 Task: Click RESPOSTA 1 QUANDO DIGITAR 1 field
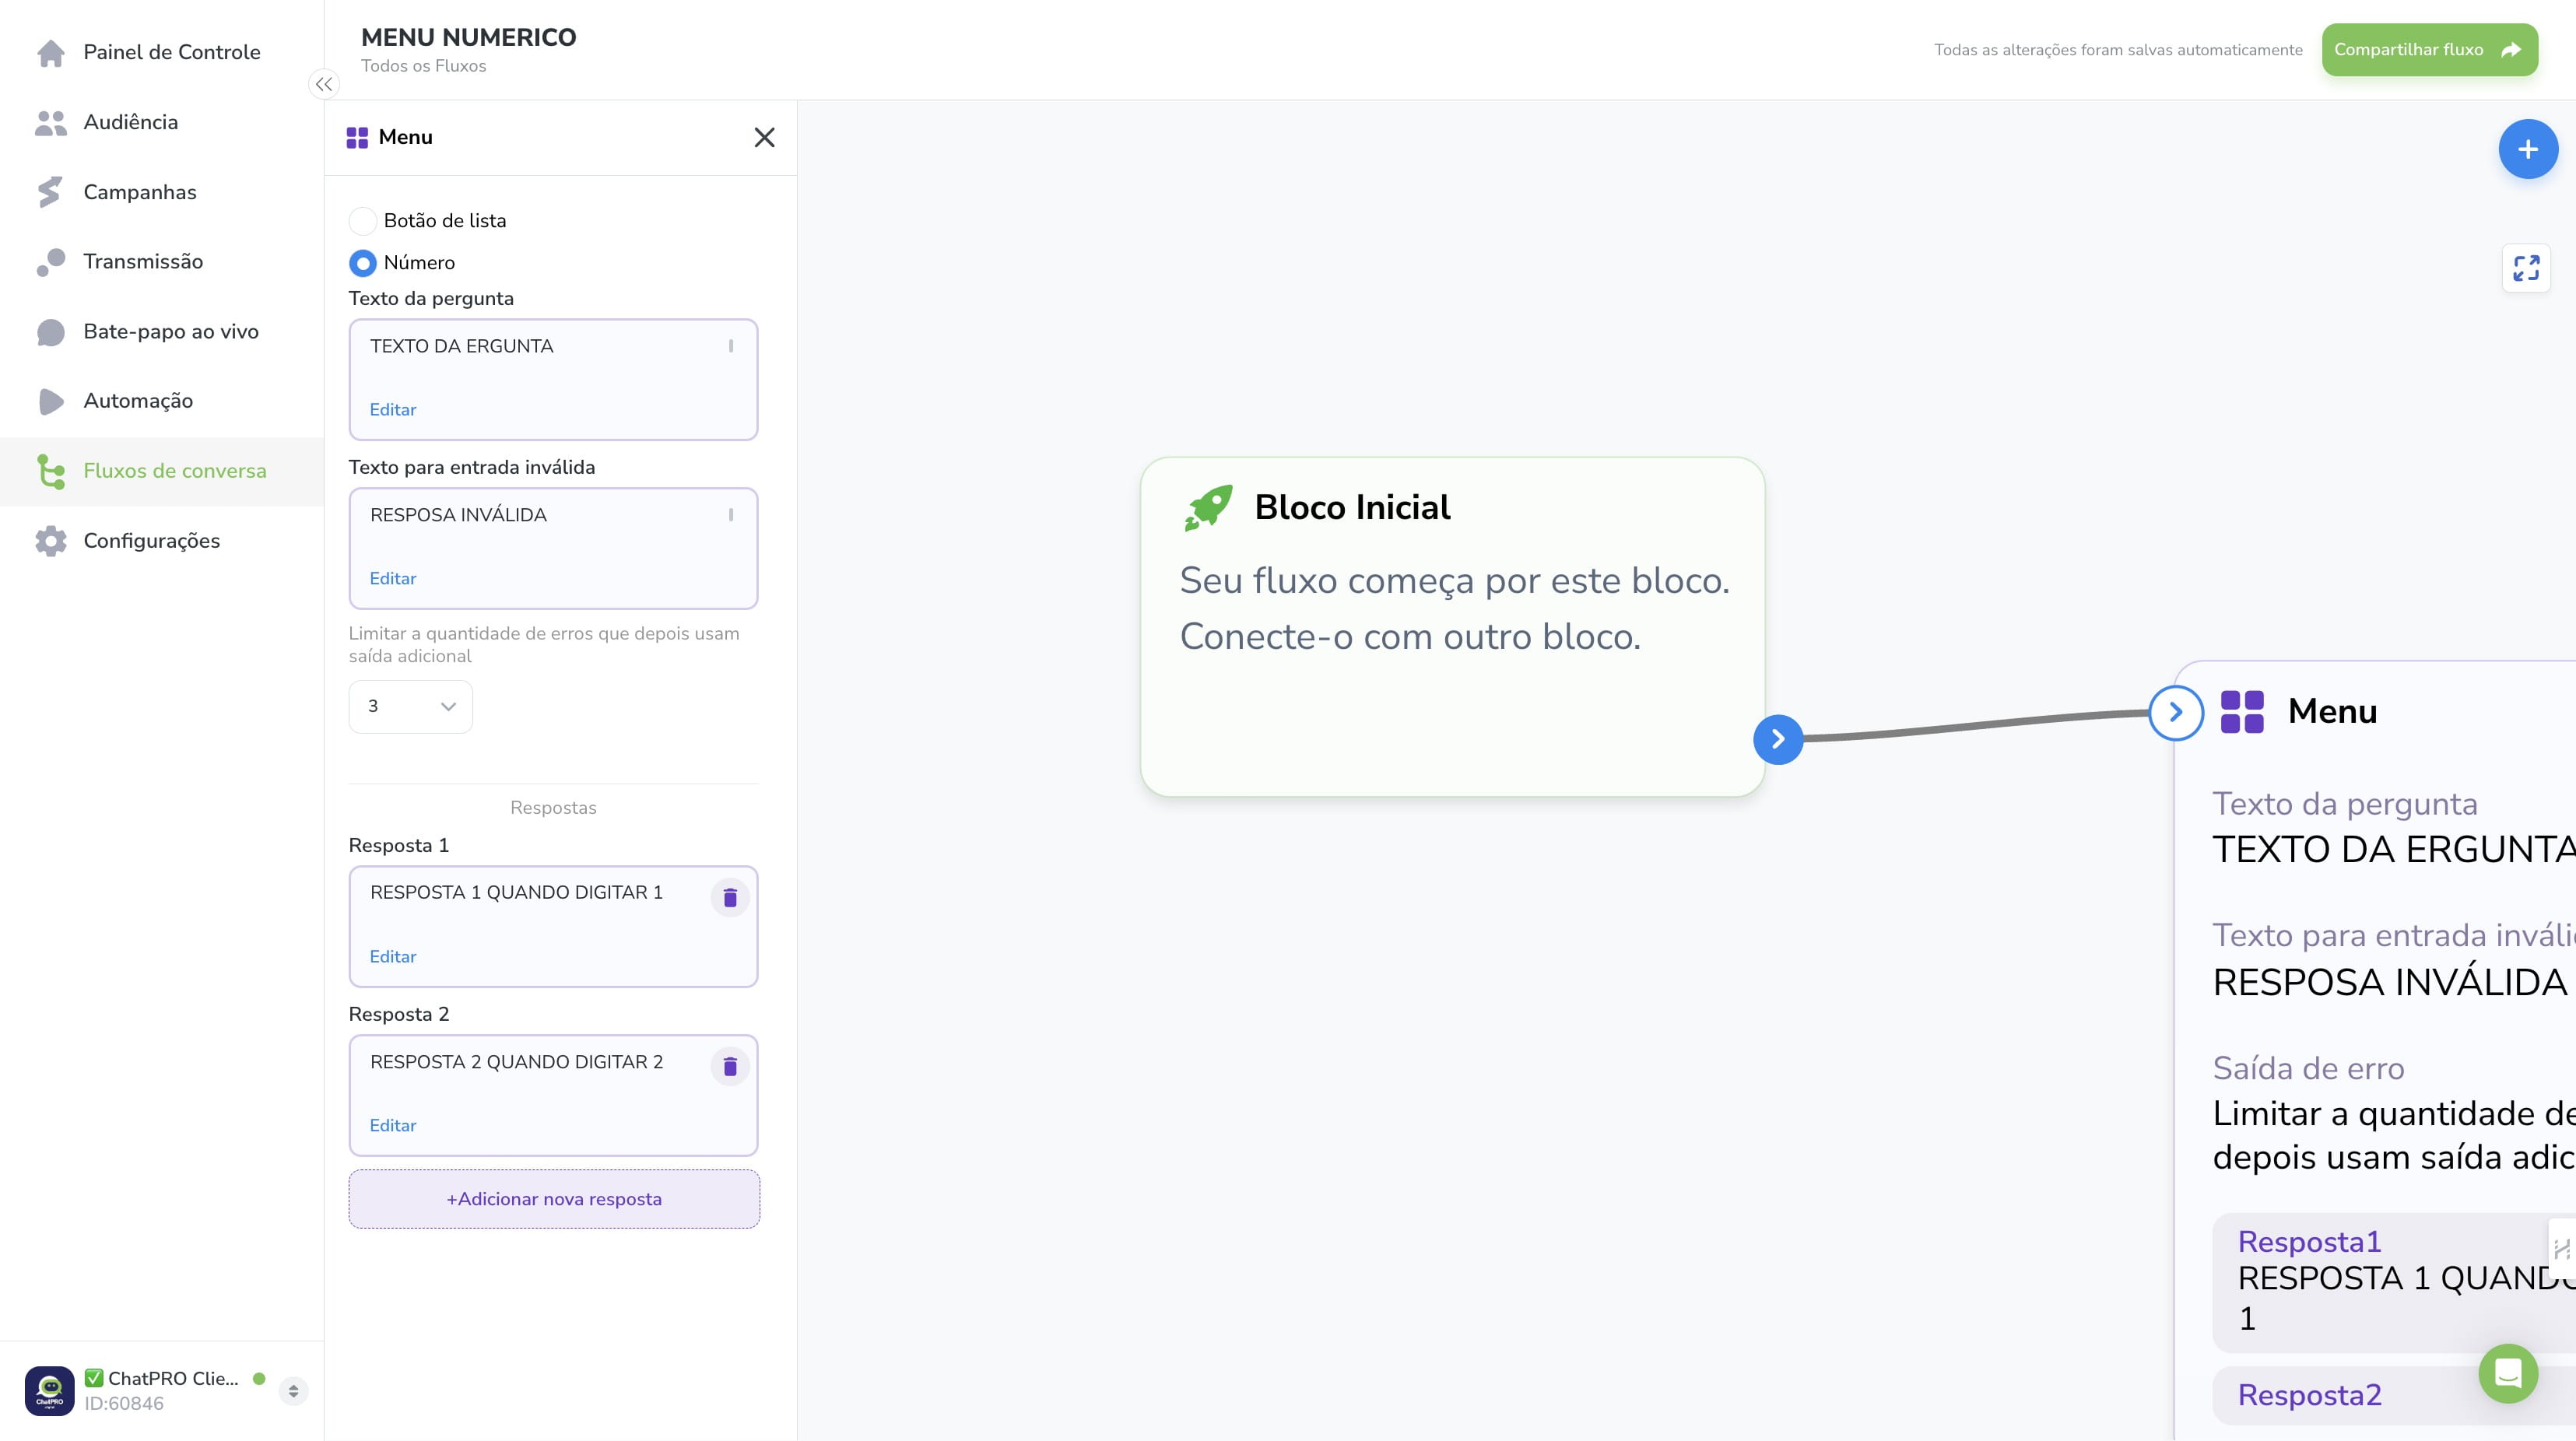[553, 926]
